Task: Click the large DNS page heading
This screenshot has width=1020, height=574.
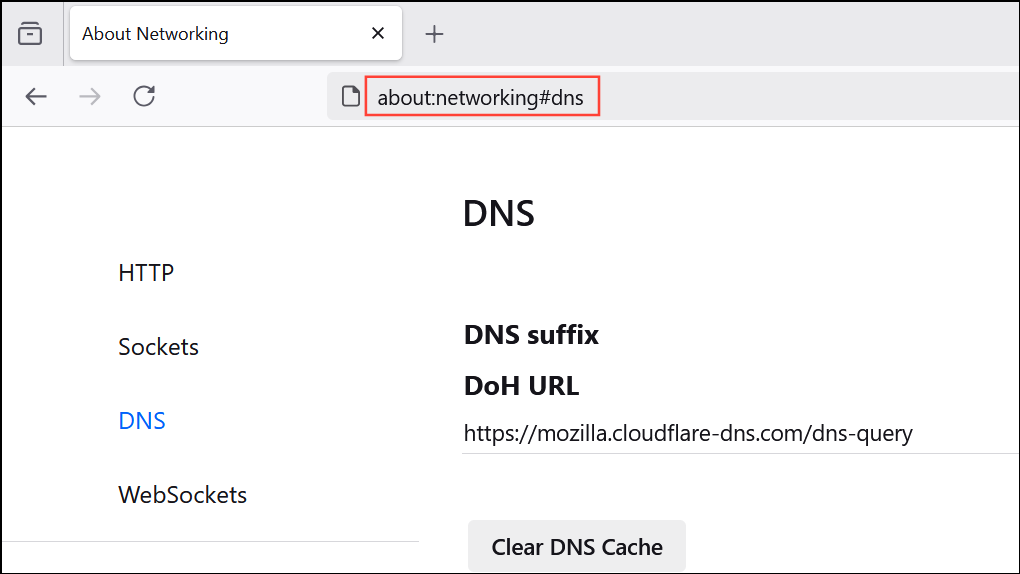Action: tap(498, 214)
